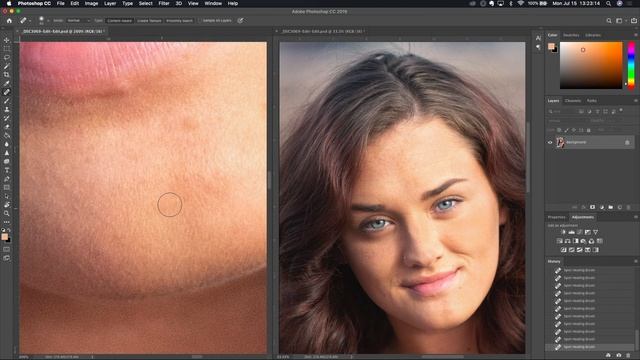Open the layer blend mode dropdown
640x360 pixels.
(x=566, y=121)
